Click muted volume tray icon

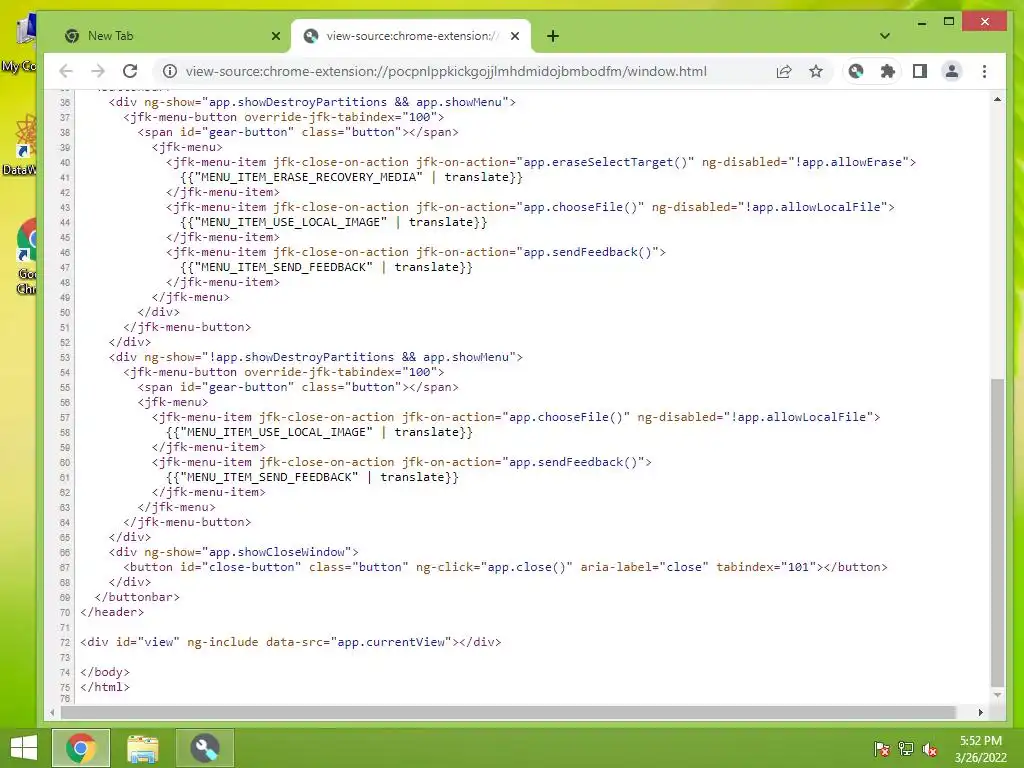coord(930,749)
